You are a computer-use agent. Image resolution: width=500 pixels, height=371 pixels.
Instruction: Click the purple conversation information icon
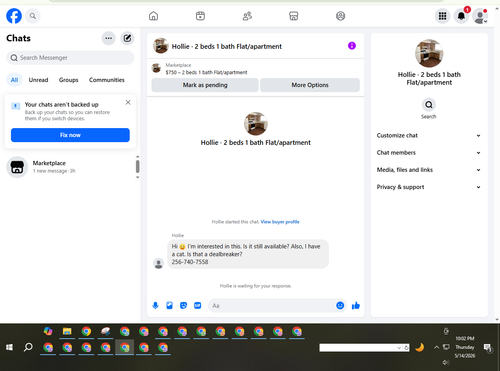point(352,46)
